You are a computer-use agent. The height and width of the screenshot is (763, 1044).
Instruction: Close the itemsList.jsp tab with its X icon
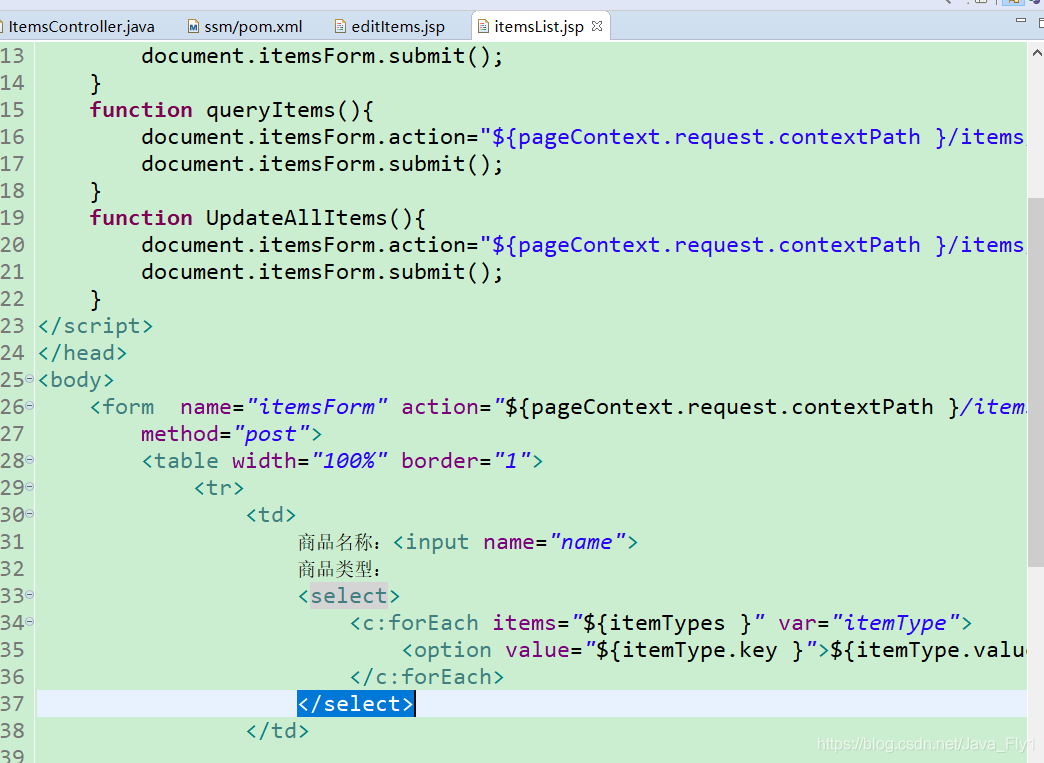pos(597,26)
